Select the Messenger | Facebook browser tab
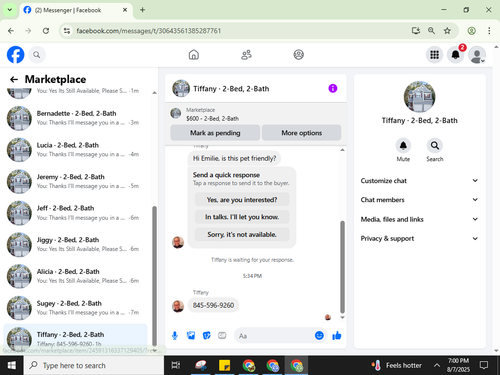 [76, 10]
